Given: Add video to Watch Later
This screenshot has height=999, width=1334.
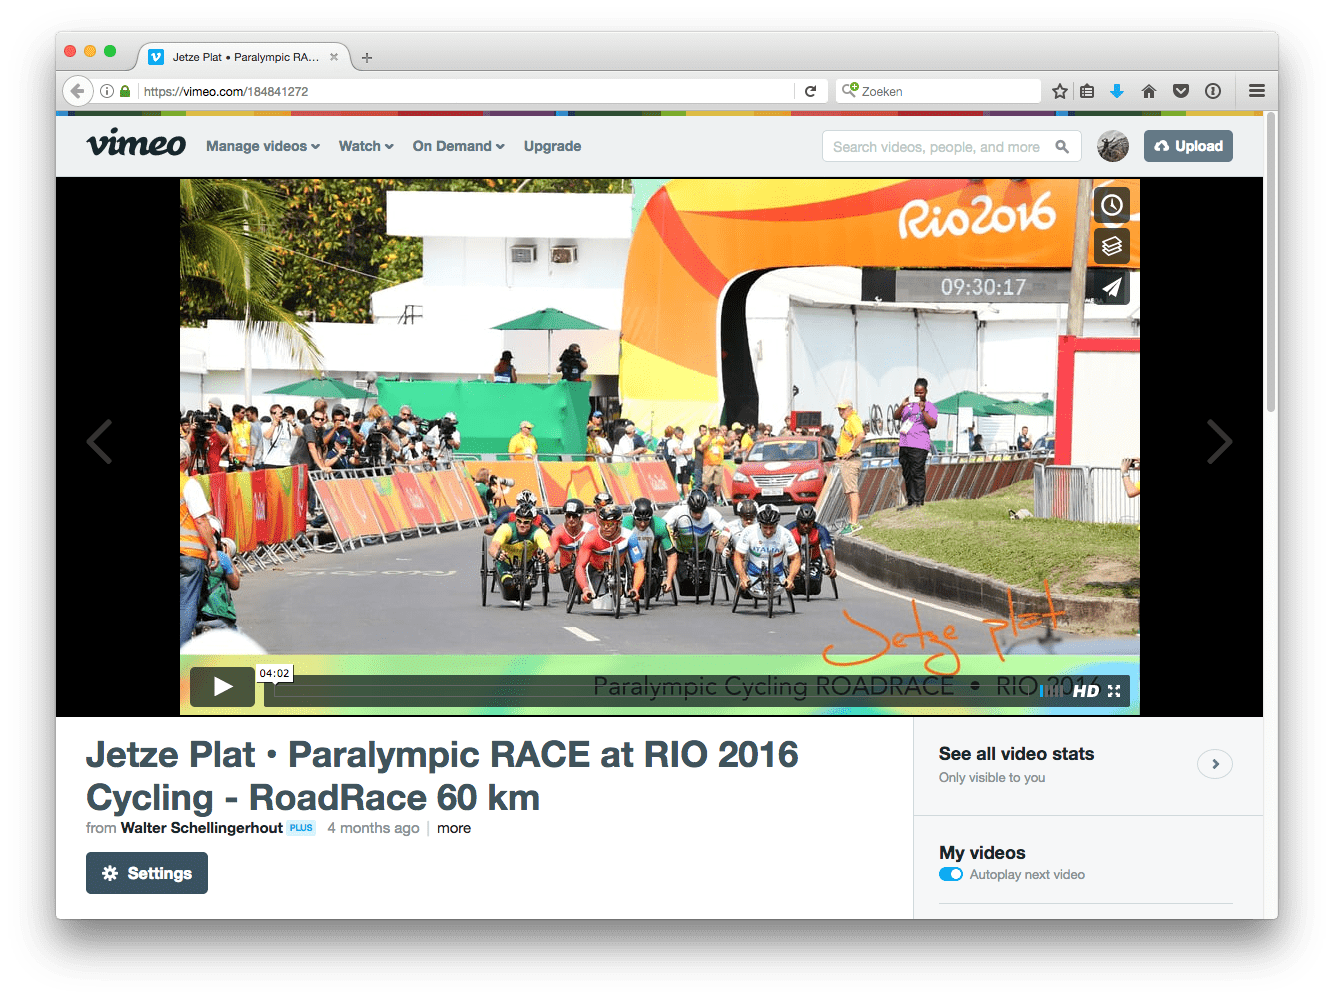Looking at the screenshot, I should tap(1112, 205).
